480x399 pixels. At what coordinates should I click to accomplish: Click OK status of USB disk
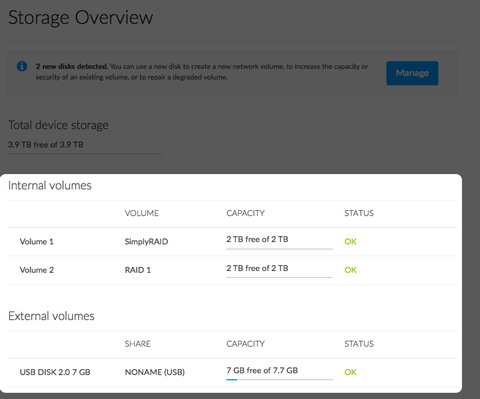pyautogui.click(x=350, y=372)
